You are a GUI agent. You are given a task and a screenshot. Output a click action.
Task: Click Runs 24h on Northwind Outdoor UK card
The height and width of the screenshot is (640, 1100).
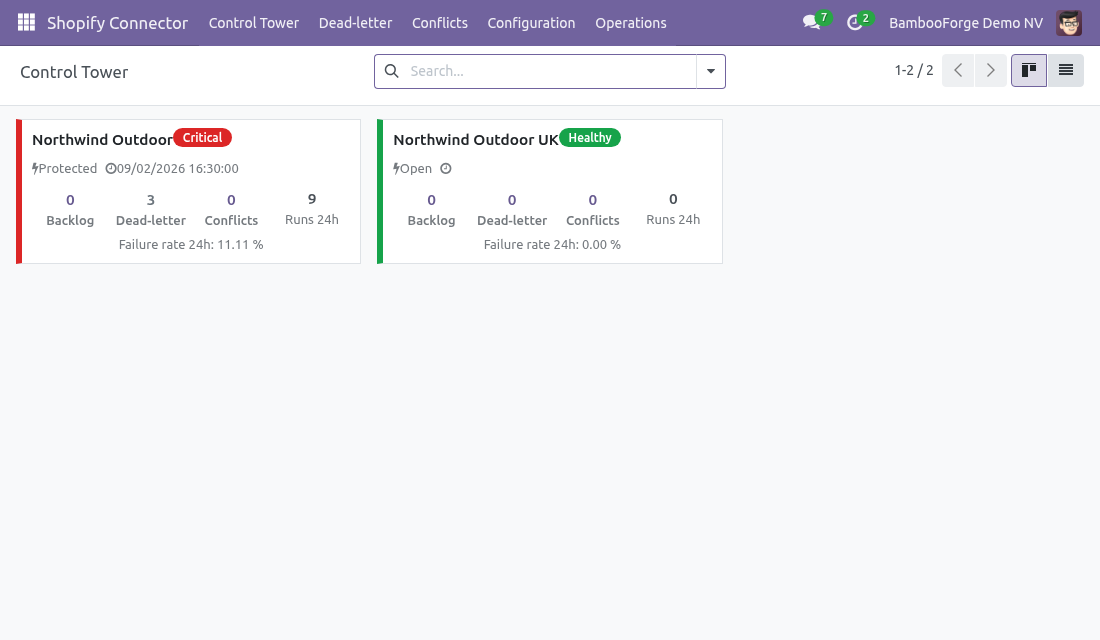[673, 209]
